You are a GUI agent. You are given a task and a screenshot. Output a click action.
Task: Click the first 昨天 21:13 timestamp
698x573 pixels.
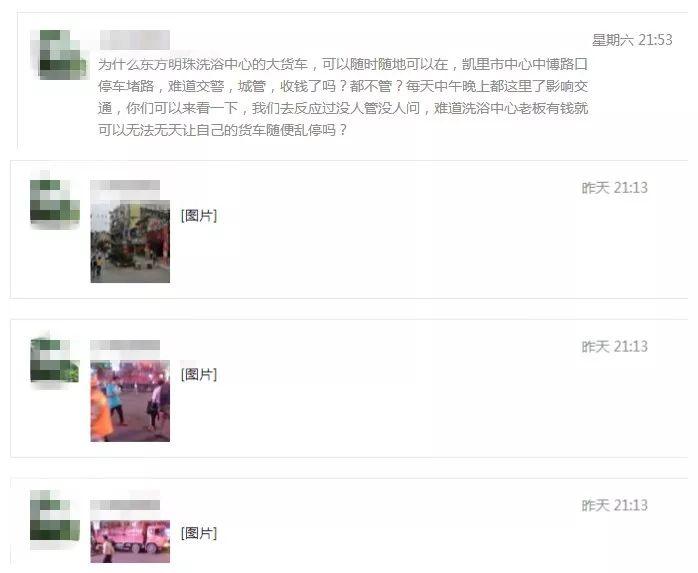(615, 188)
